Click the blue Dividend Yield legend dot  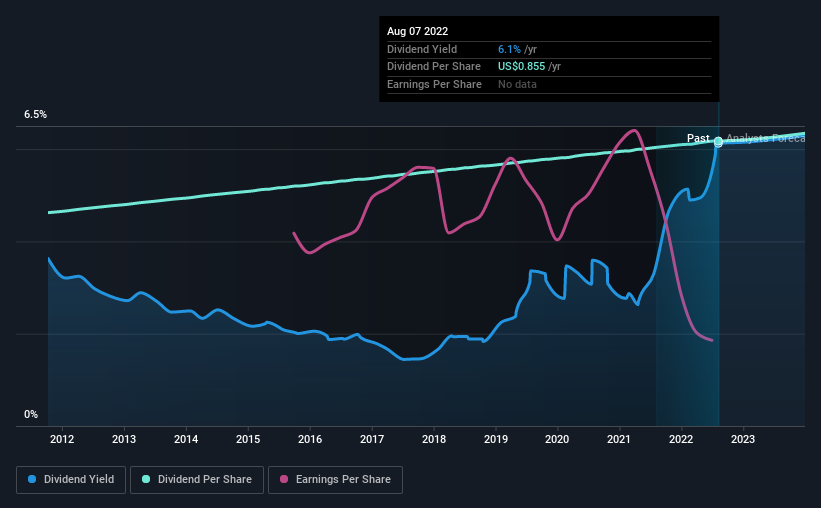click(x=32, y=479)
